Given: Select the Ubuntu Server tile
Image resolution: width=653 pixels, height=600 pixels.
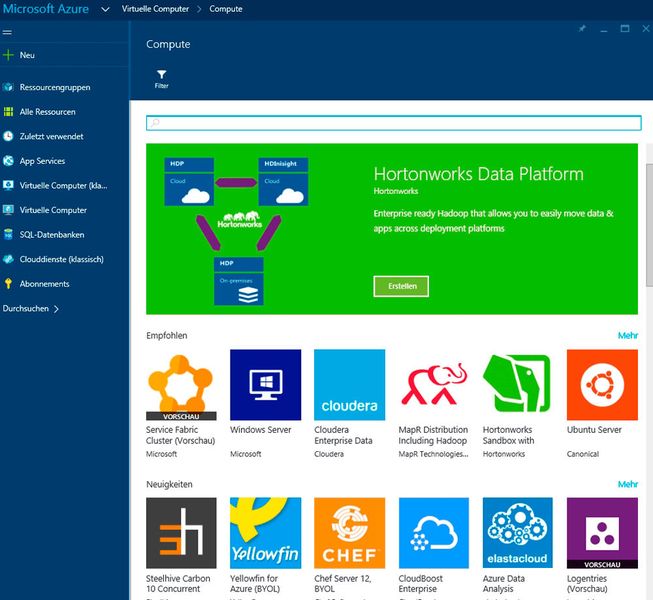Looking at the screenshot, I should pos(602,385).
